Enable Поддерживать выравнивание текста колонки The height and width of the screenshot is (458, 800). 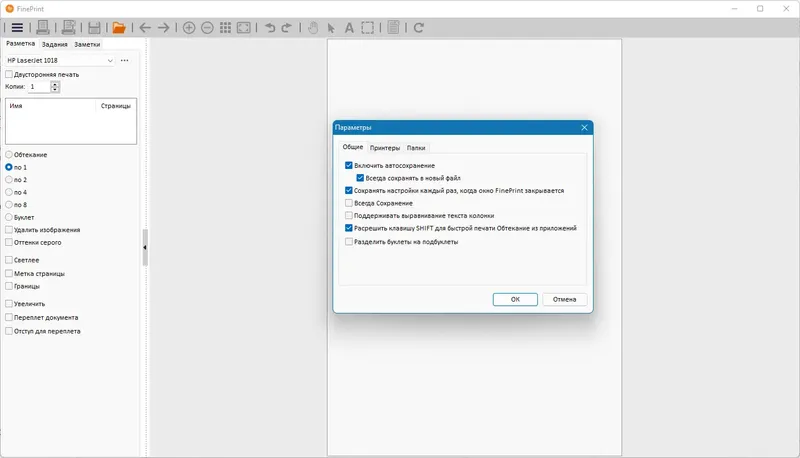tap(348, 215)
